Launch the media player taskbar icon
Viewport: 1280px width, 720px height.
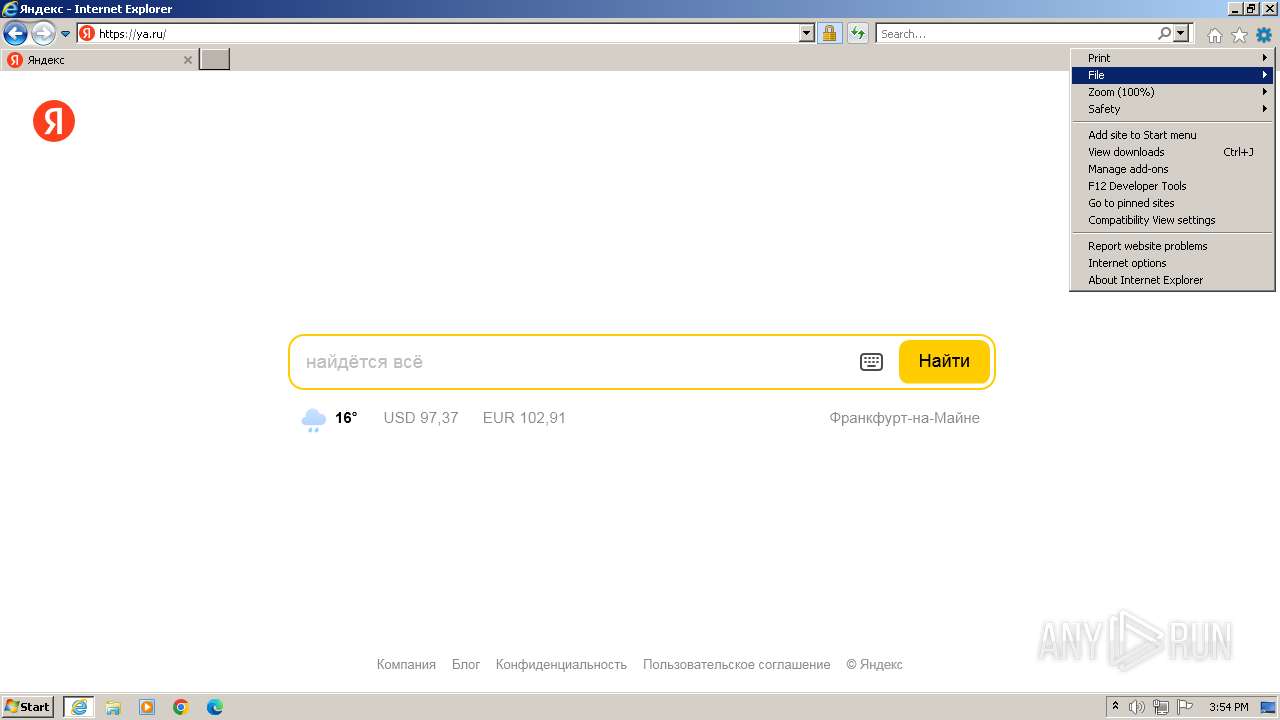147,707
